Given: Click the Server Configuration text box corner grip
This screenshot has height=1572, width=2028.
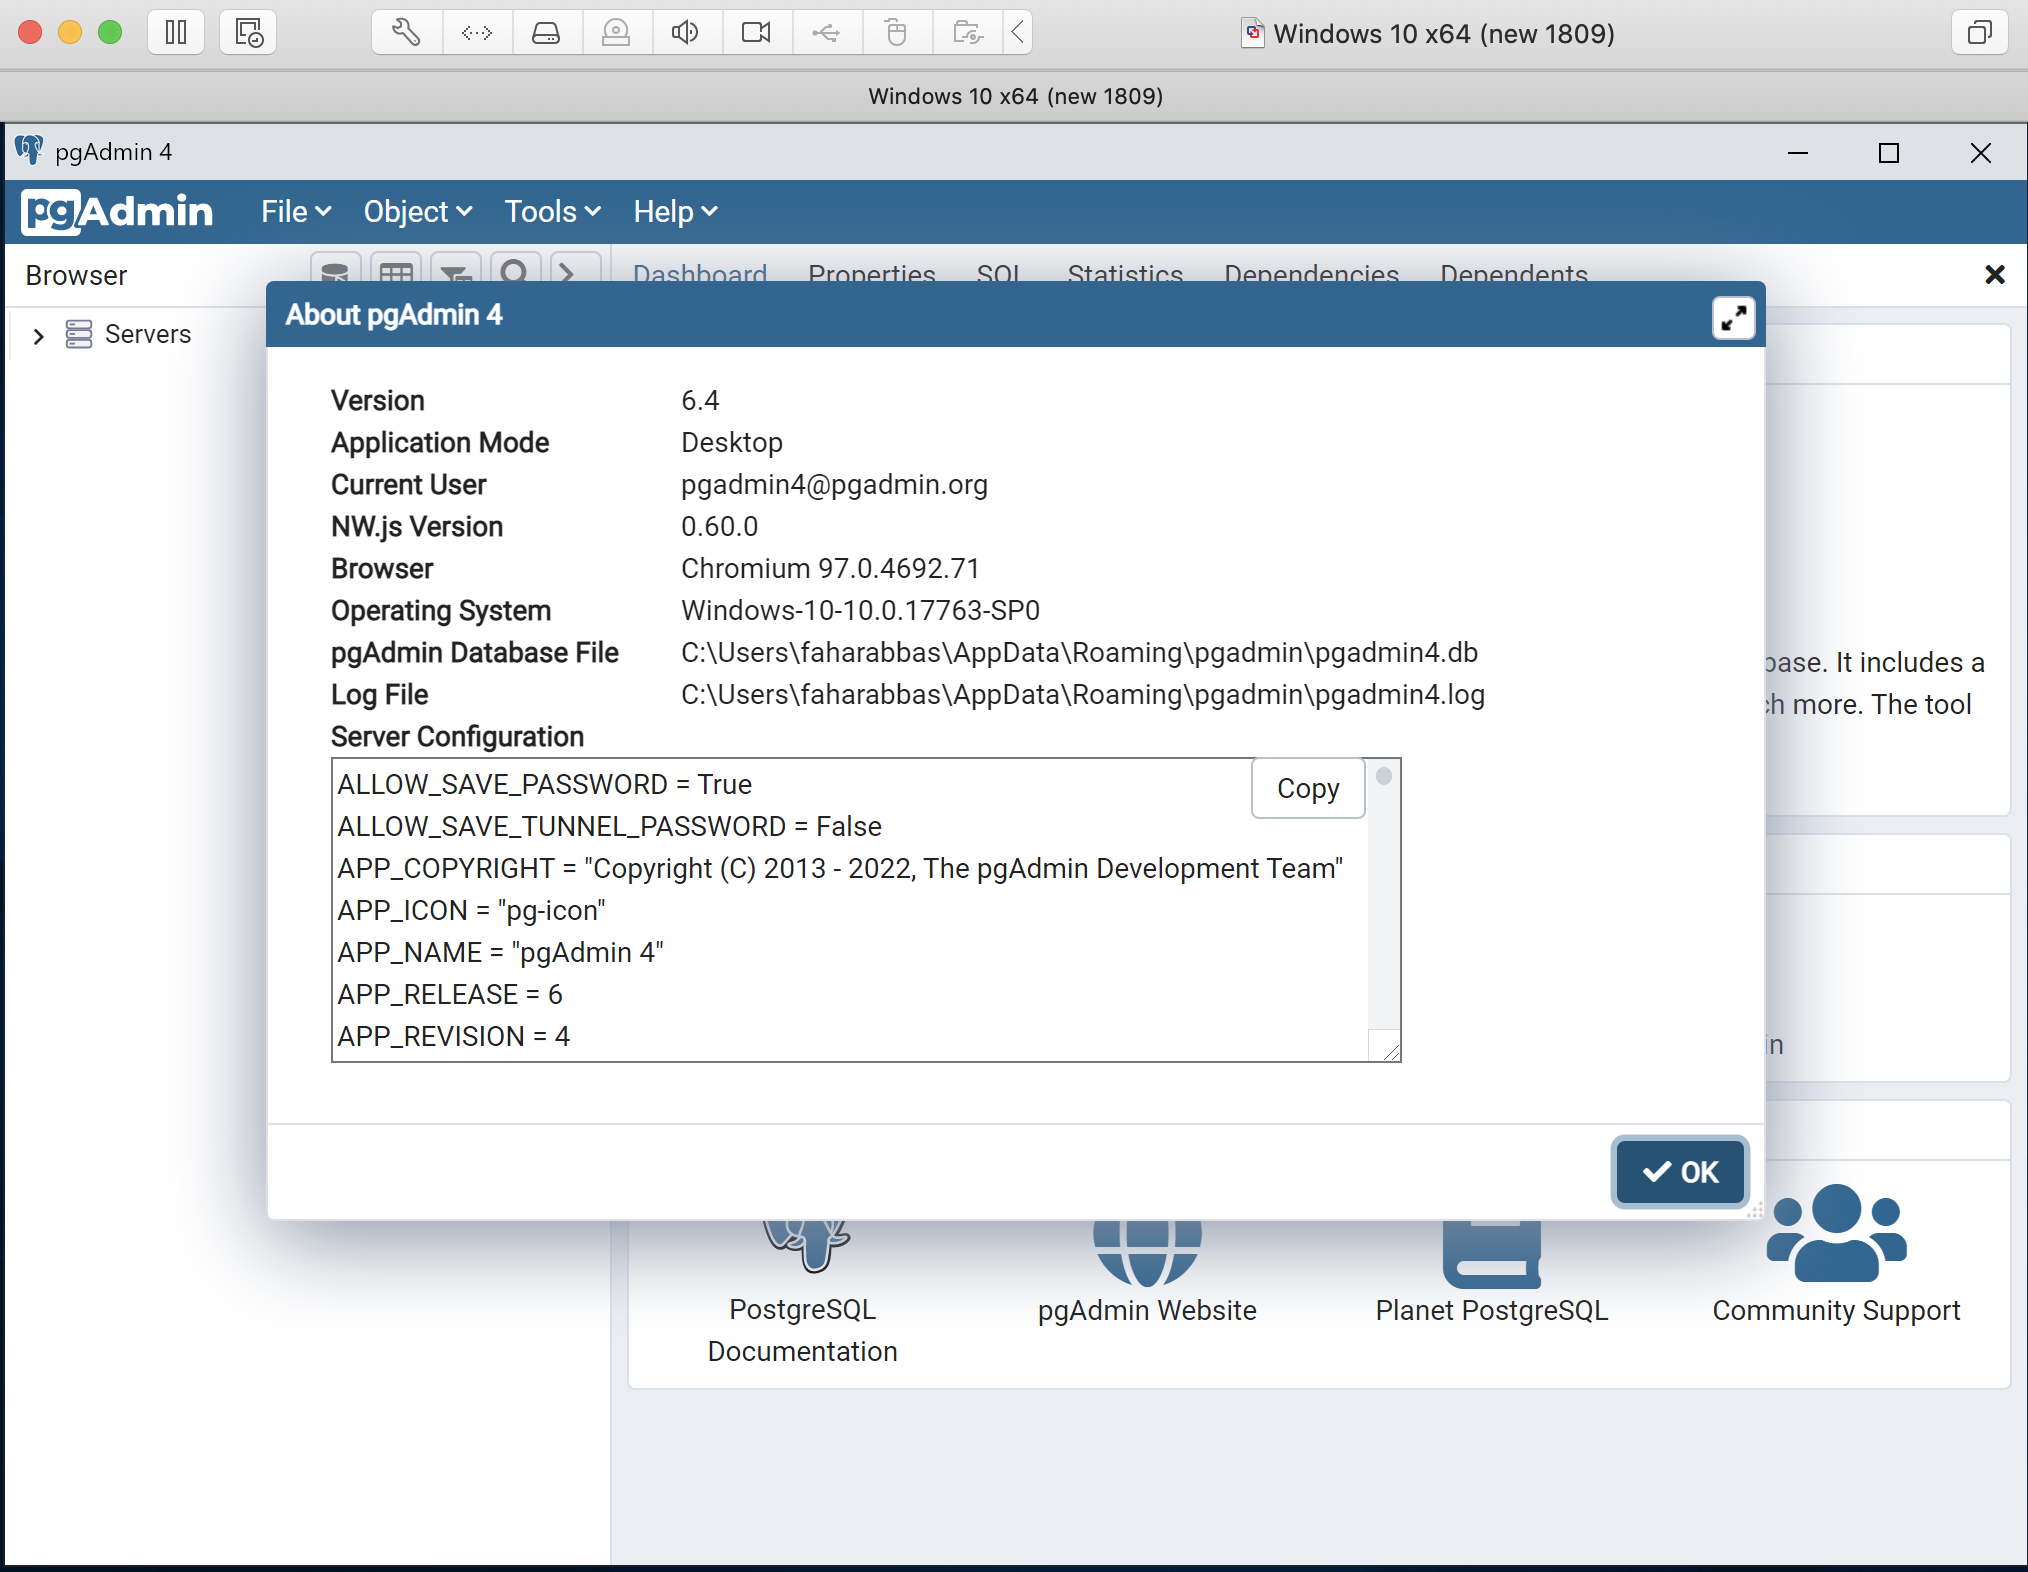Looking at the screenshot, I should pyautogui.click(x=1389, y=1050).
